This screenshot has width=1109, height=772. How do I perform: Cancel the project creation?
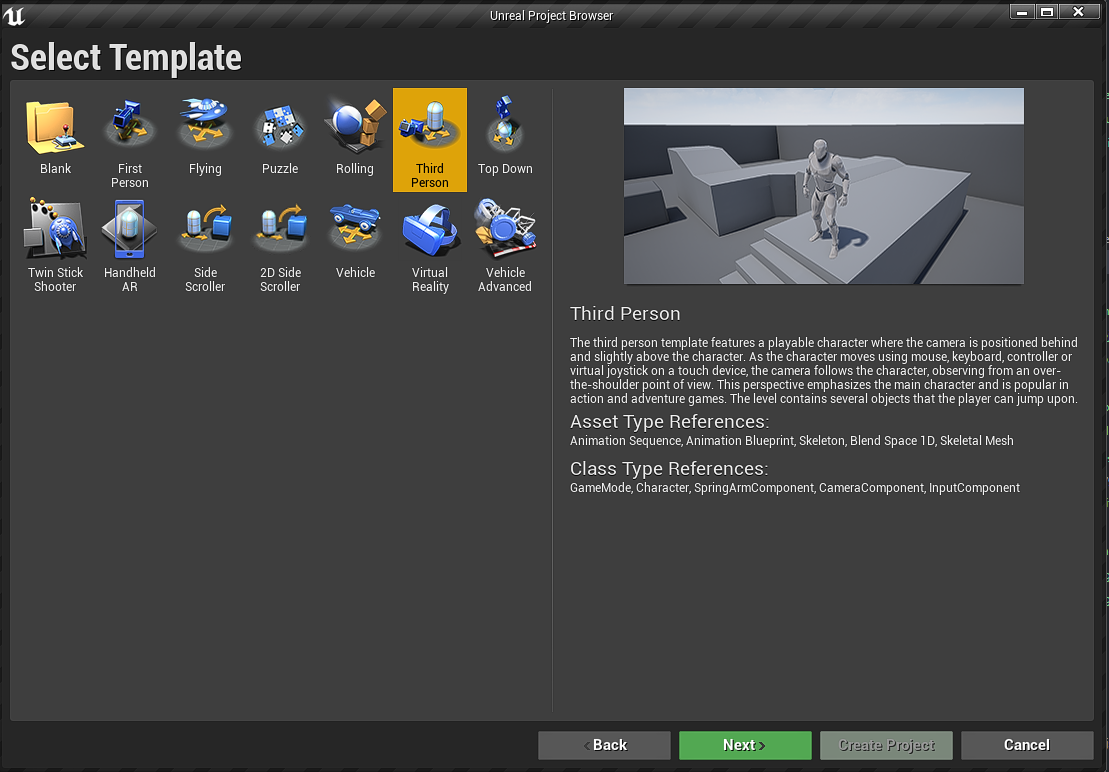click(1027, 745)
